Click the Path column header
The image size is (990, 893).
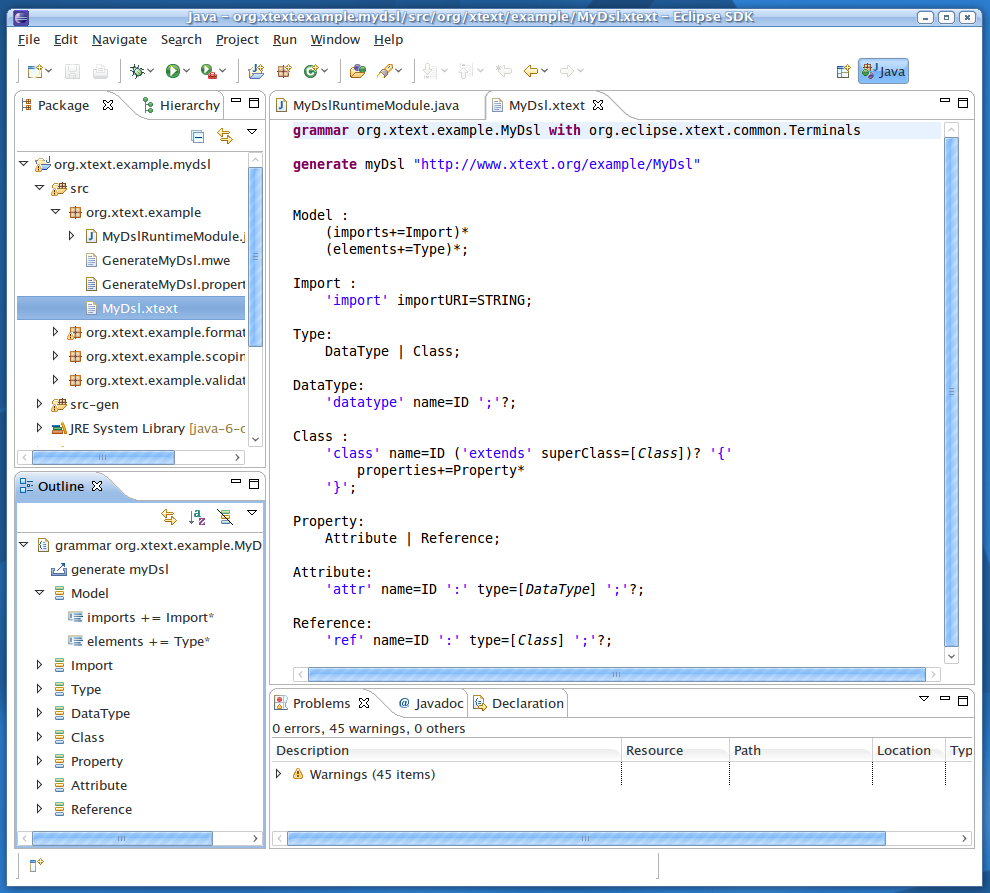(801, 750)
